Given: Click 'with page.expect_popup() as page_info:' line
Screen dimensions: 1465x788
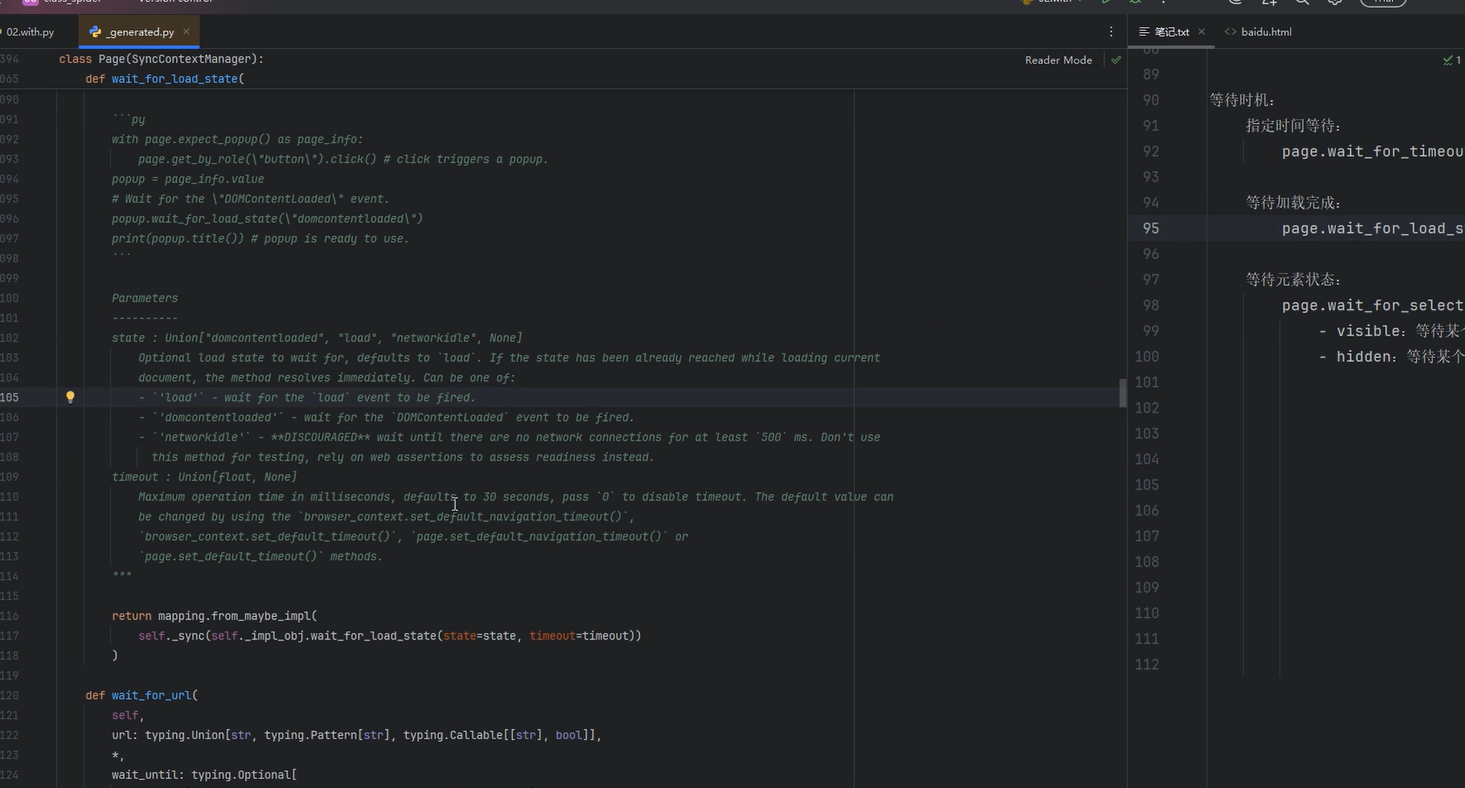Looking at the screenshot, I should [x=238, y=139].
